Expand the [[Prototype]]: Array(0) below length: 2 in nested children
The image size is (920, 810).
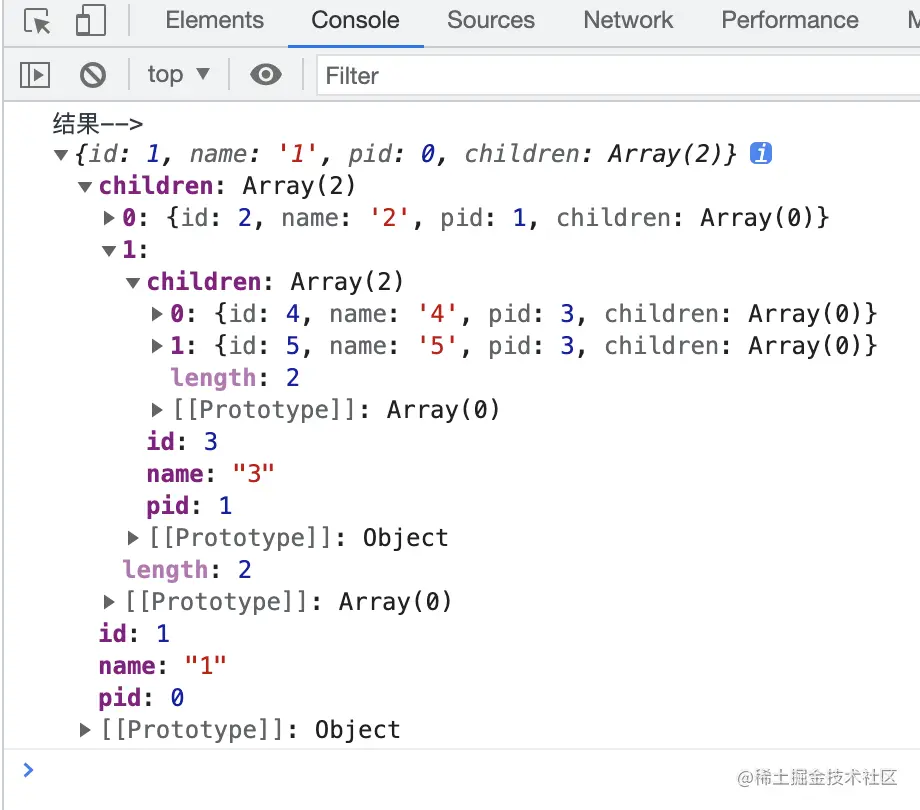(157, 409)
